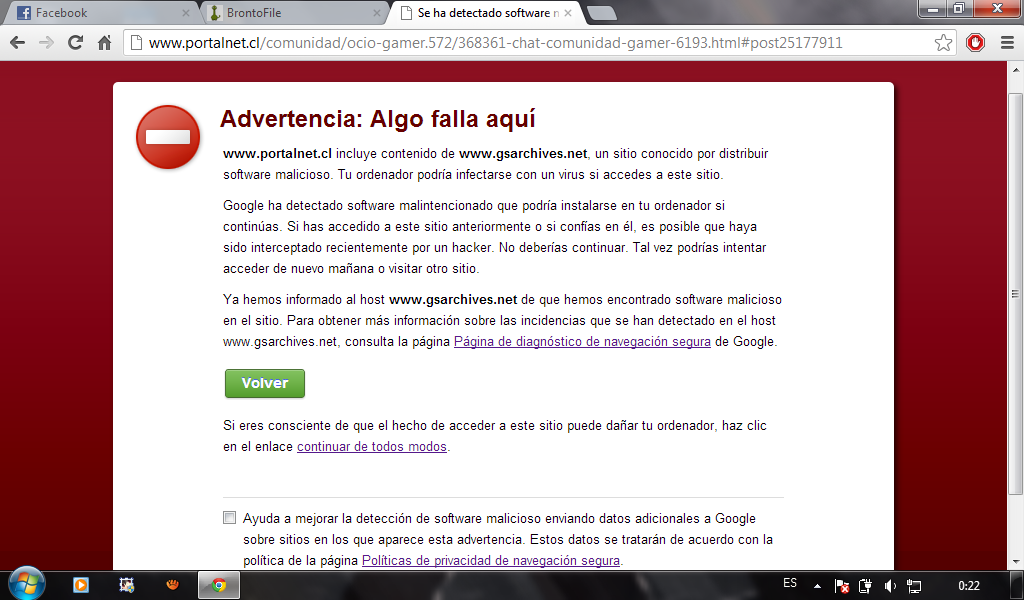Open the Chrome menu hamburger icon

1007,43
